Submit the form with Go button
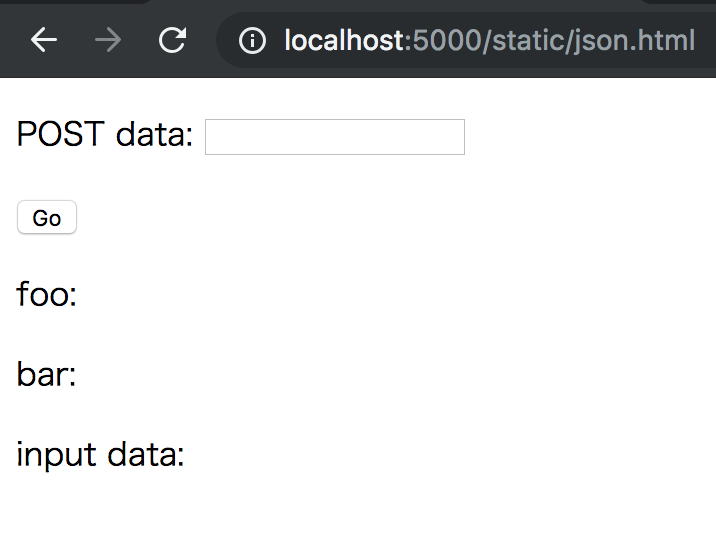Image resolution: width=716 pixels, height=534 pixels. (47, 217)
